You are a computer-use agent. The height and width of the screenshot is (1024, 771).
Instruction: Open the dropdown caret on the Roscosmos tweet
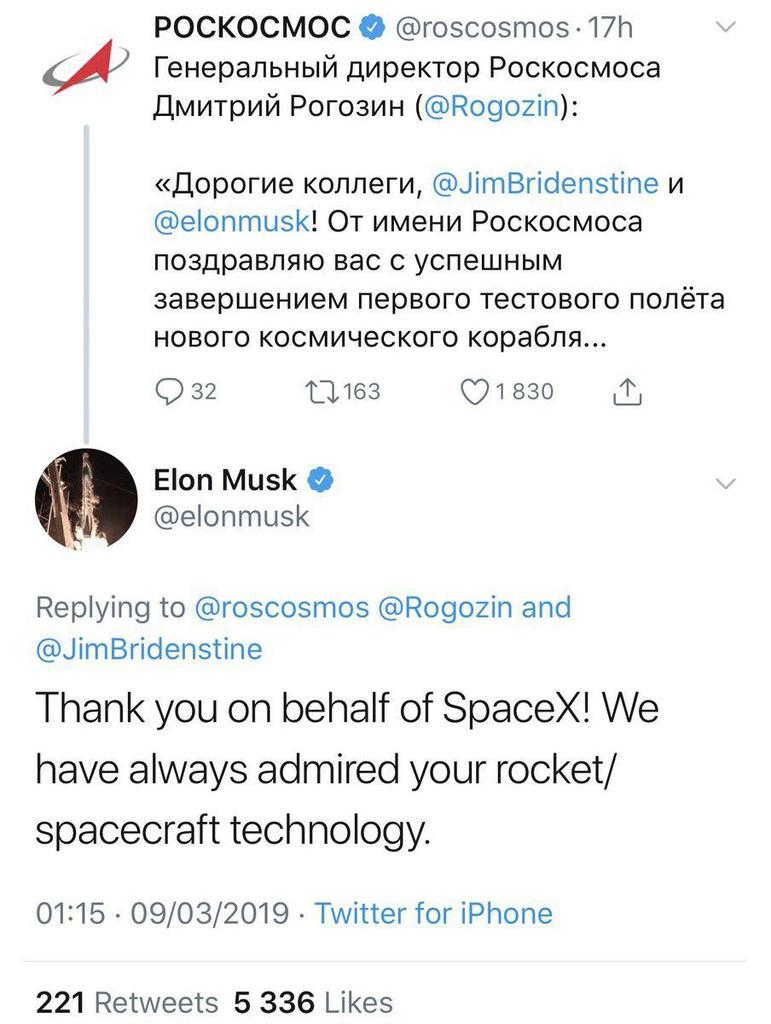tap(727, 27)
